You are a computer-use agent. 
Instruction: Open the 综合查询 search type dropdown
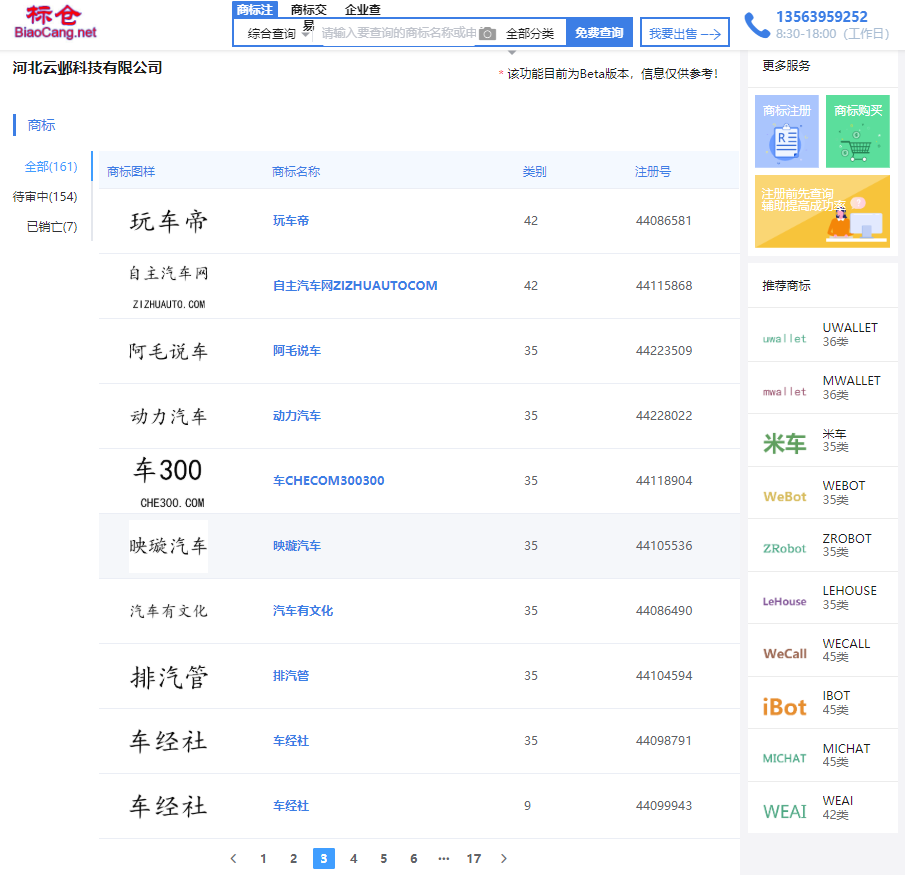coord(278,33)
